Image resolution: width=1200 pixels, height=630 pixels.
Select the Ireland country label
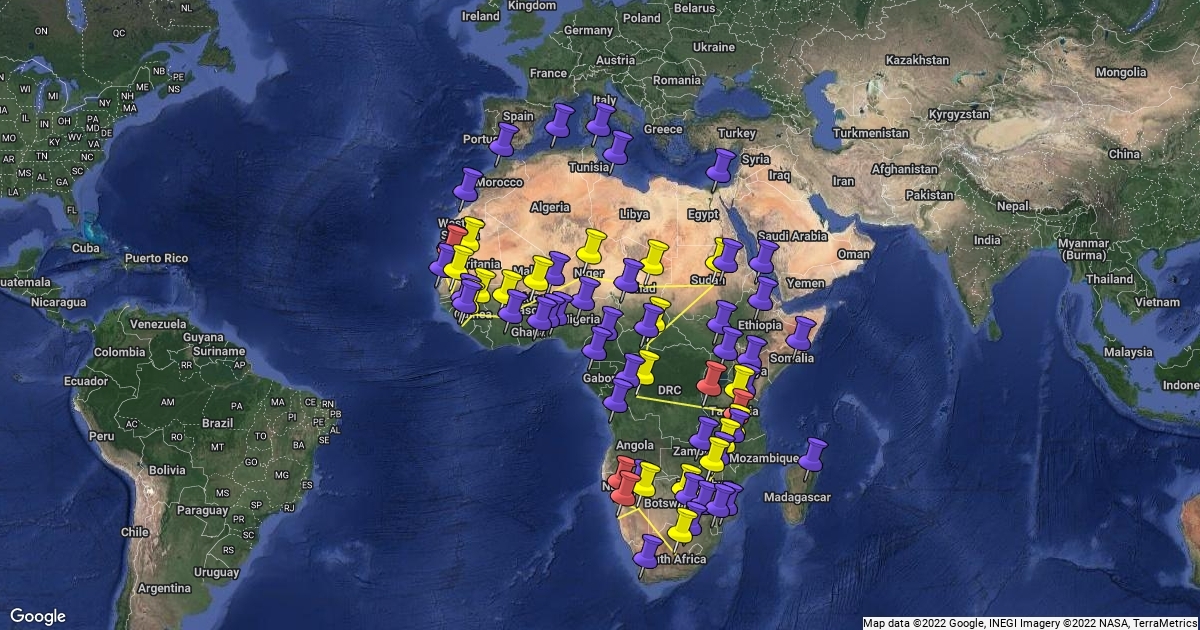[480, 17]
